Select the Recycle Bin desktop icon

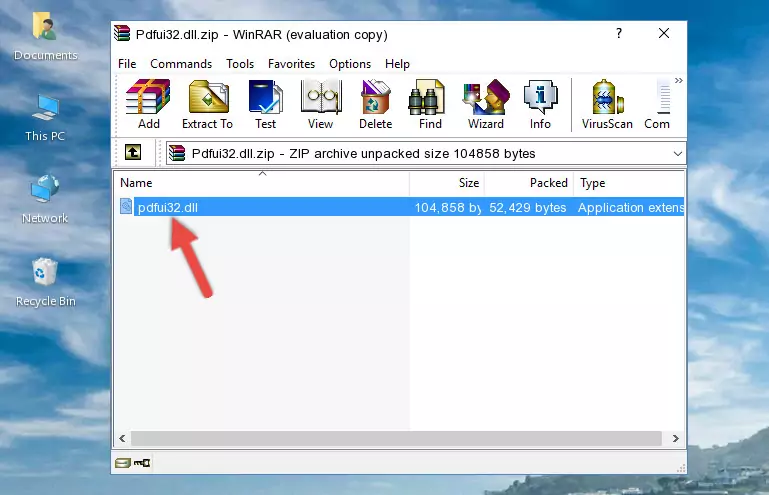tap(46, 282)
